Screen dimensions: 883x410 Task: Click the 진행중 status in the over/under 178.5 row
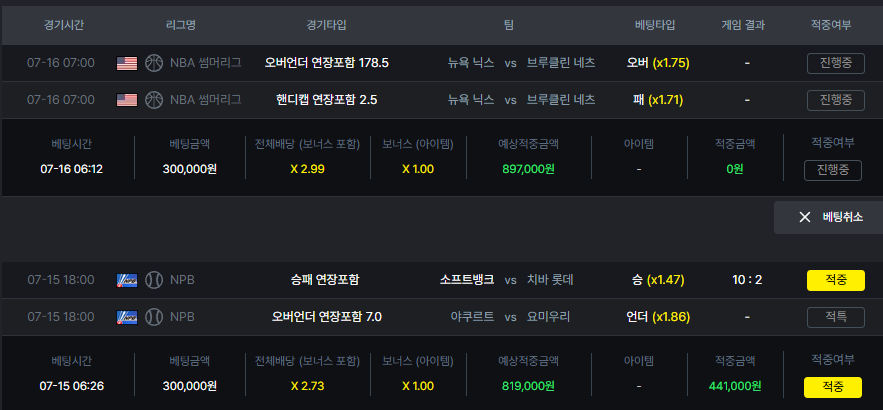tap(836, 63)
